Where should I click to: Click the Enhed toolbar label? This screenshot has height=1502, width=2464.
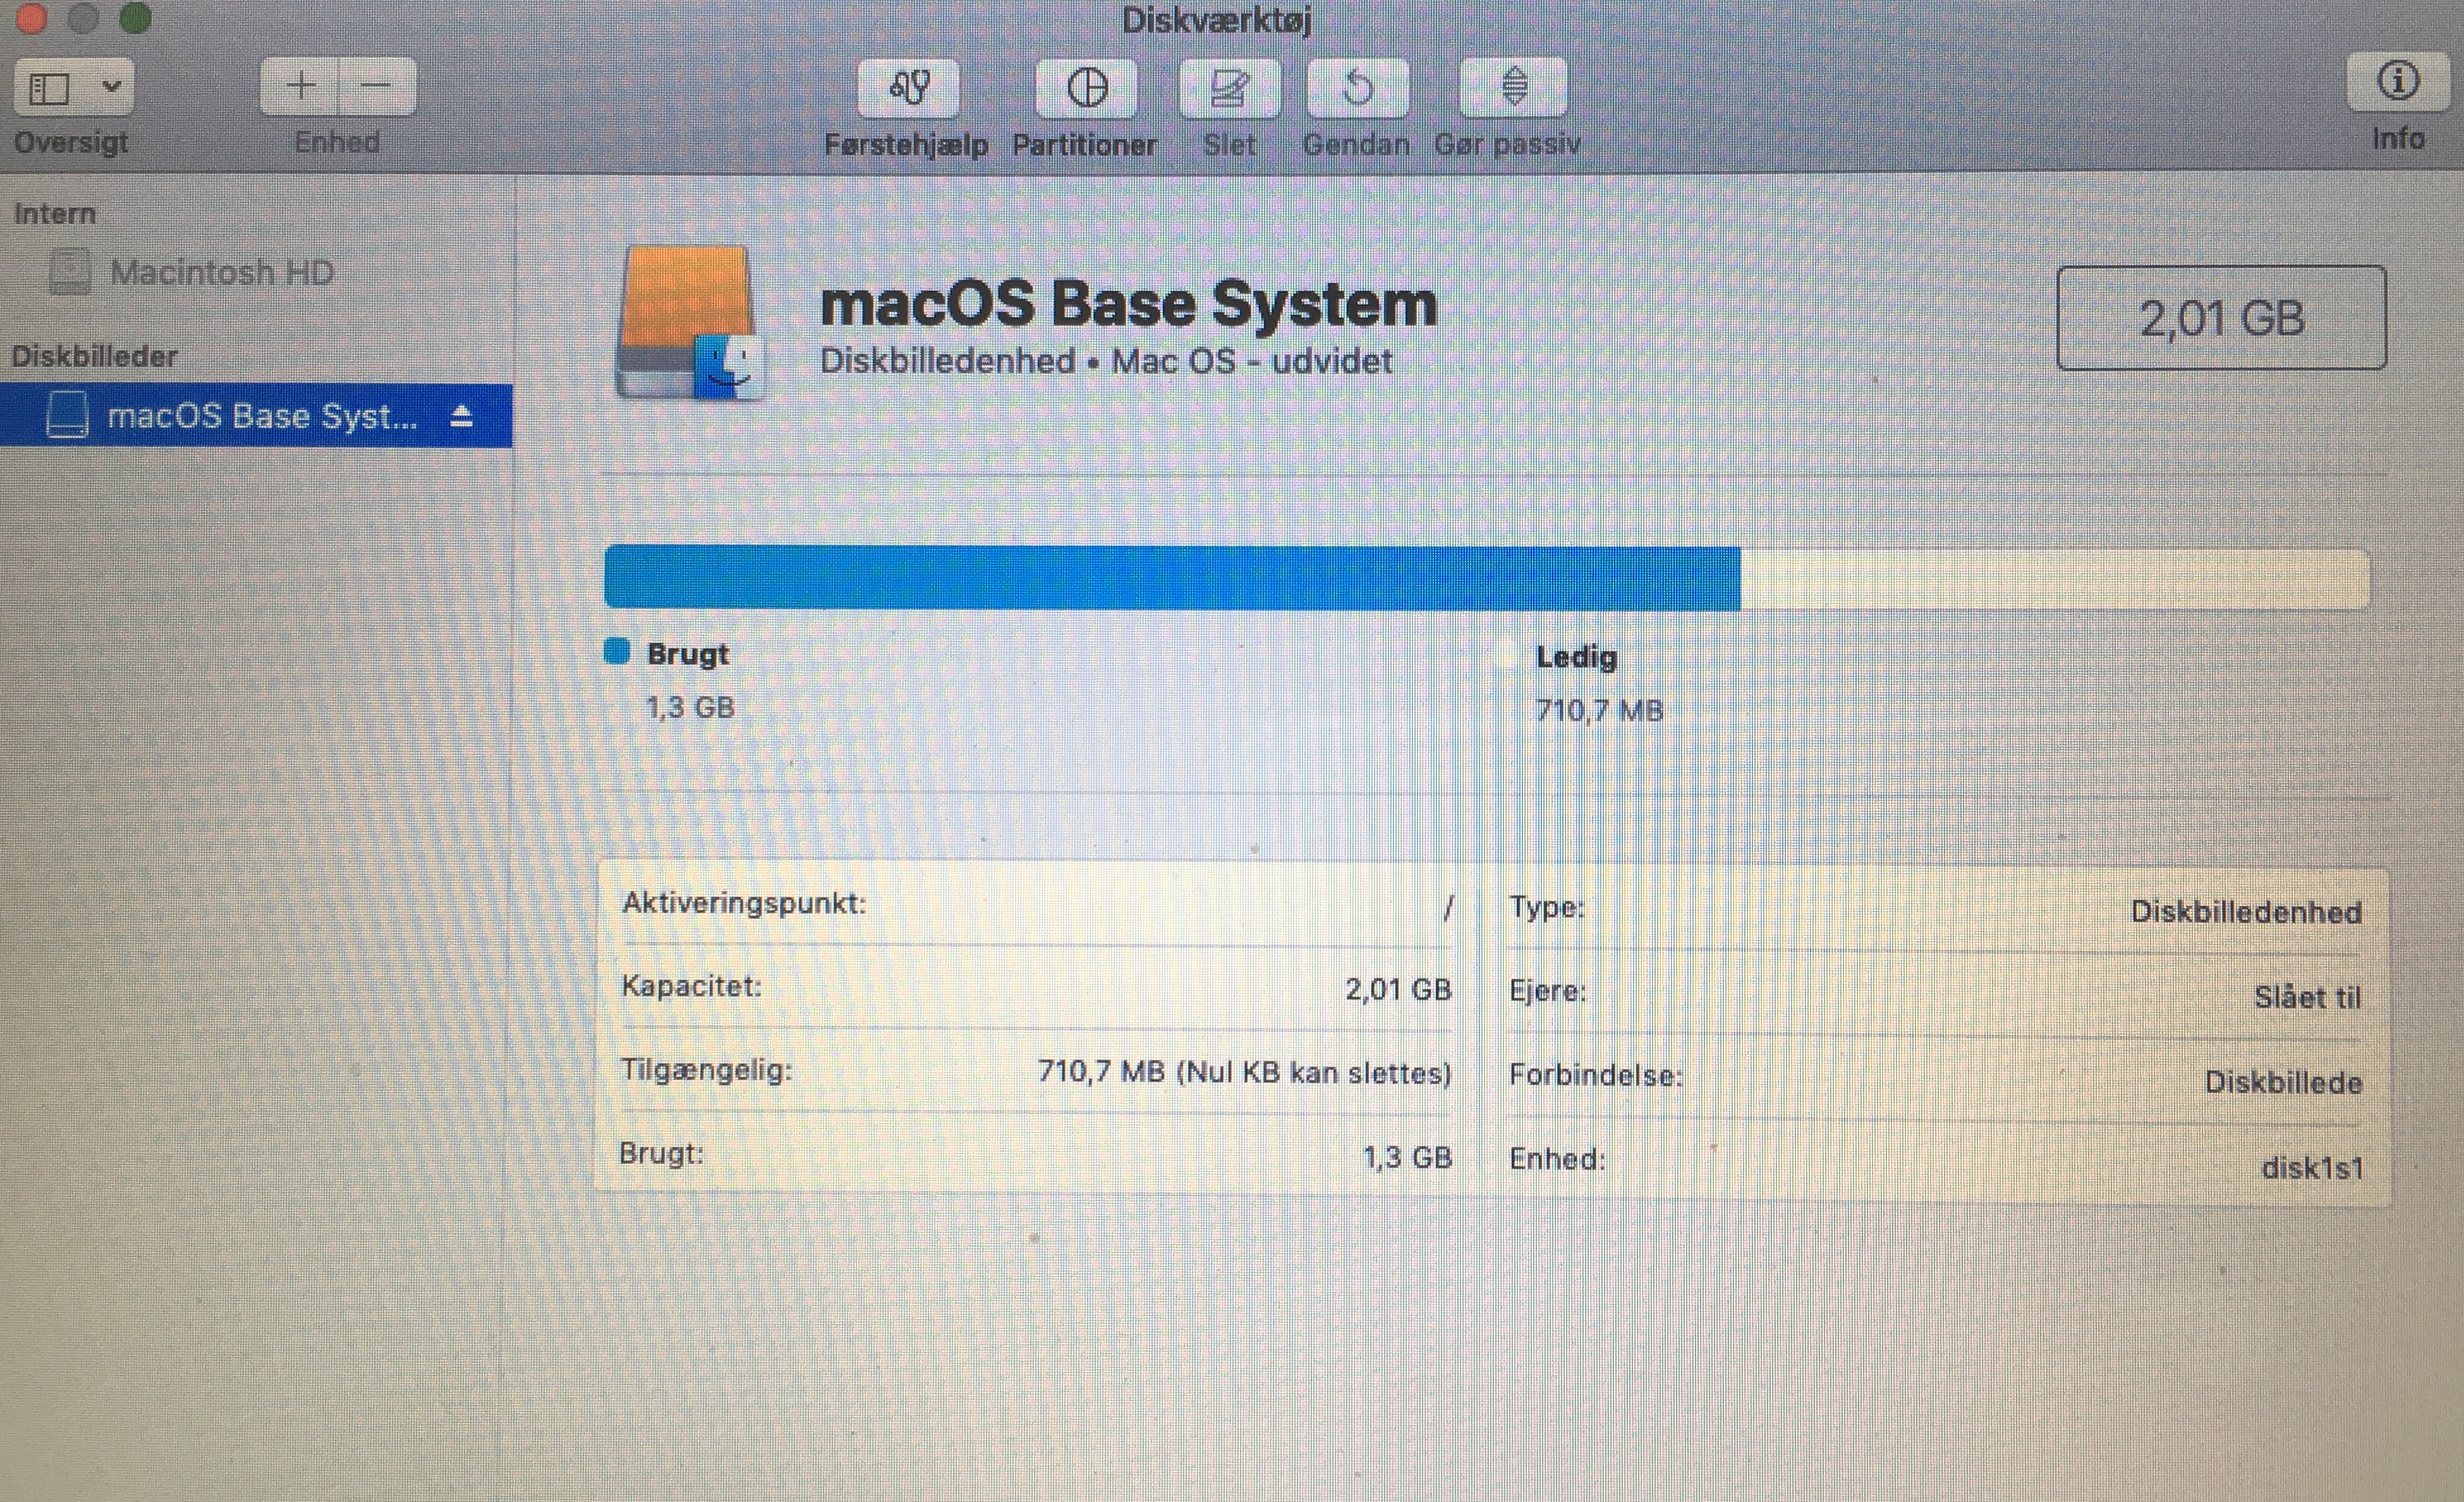[337, 142]
